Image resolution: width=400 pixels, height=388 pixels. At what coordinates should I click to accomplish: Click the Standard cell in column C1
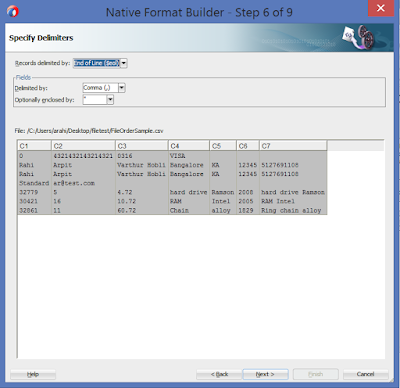coord(34,183)
